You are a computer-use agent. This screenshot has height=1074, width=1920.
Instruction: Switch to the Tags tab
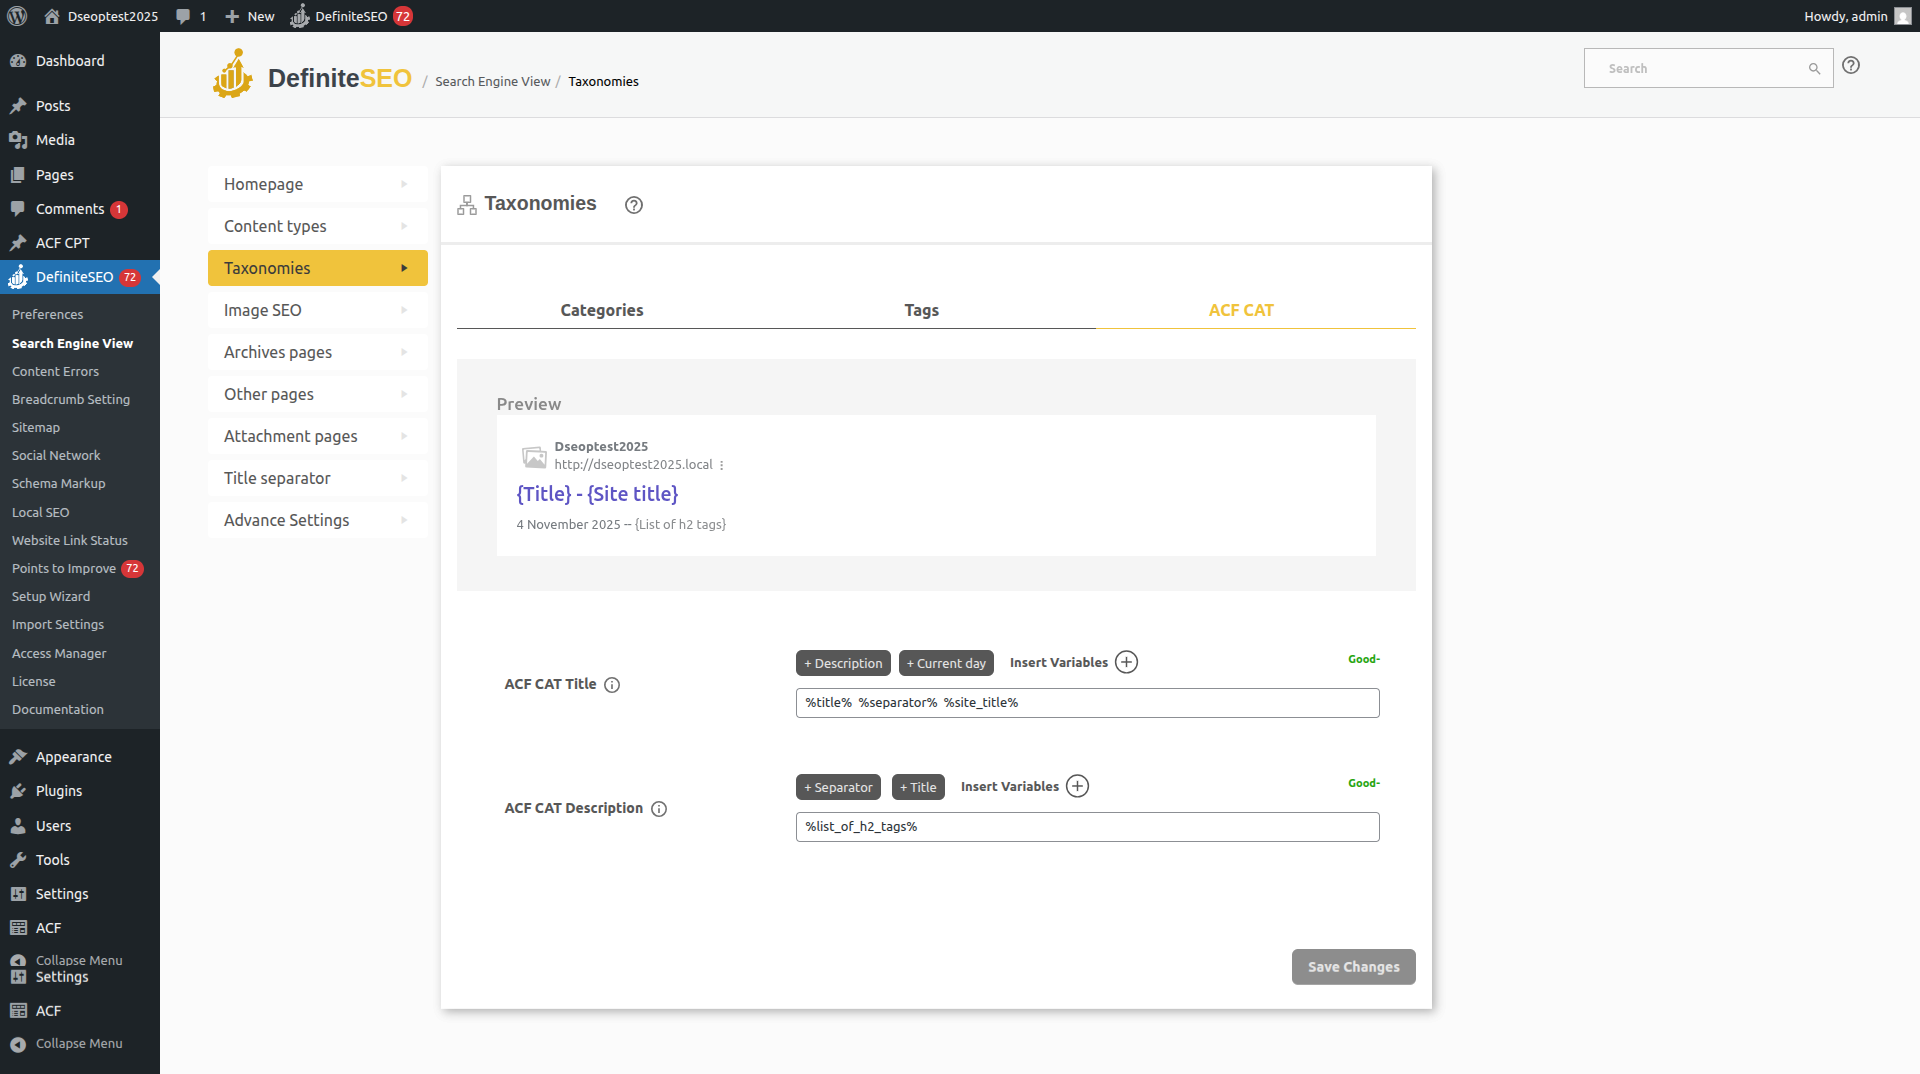(921, 310)
